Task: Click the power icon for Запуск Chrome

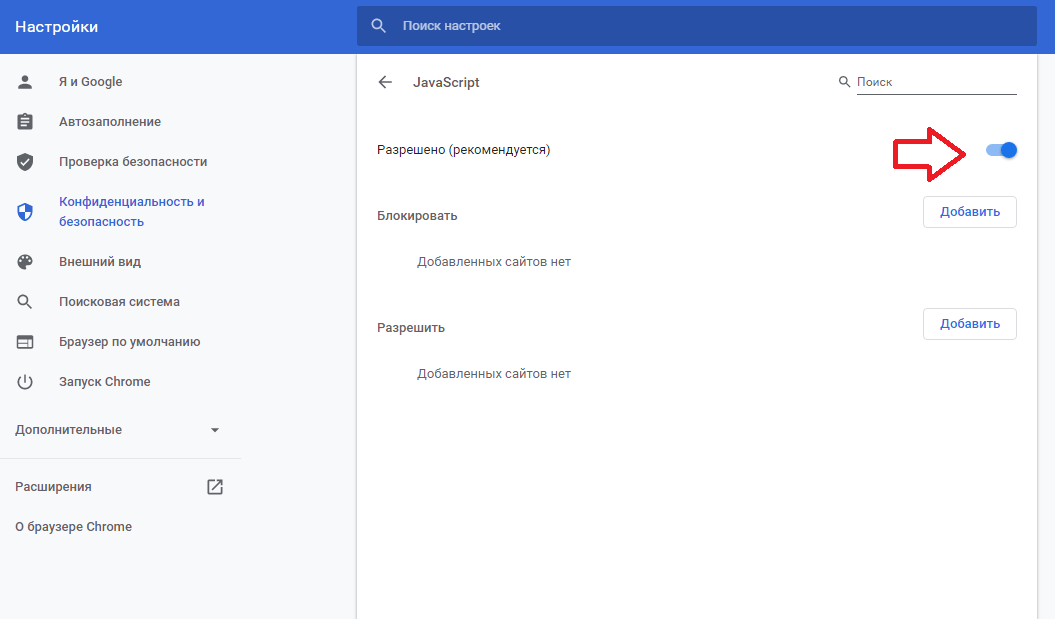Action: click(25, 382)
